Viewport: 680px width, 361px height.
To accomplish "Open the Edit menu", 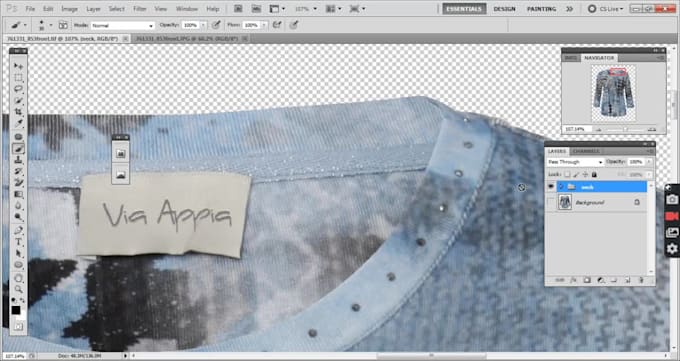I will 48,9.
